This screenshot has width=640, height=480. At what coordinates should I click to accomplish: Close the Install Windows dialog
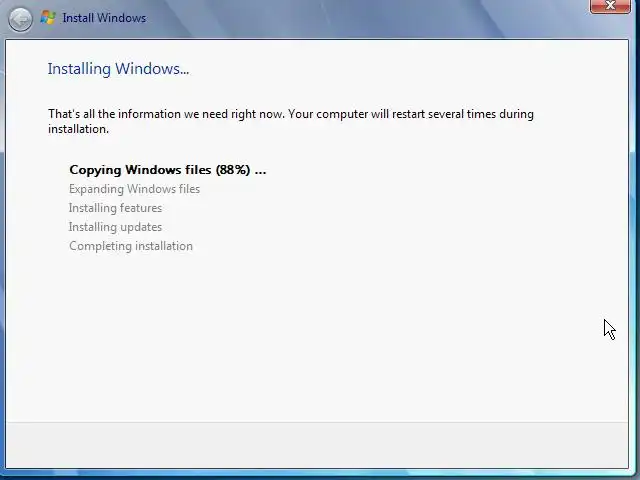(610, 6)
